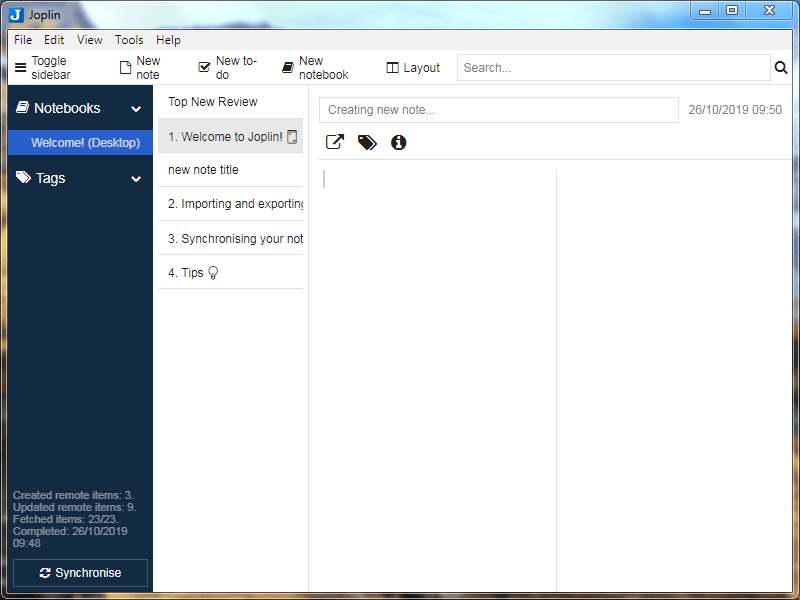800x600 pixels.
Task: Open the 2. Importing and exporting note
Action: pyautogui.click(x=230, y=204)
